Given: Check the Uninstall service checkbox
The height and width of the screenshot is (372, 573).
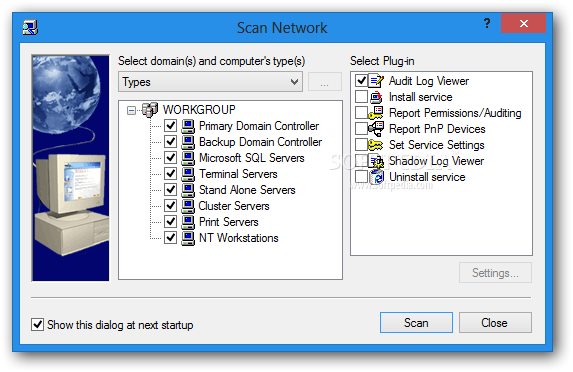Looking at the screenshot, I should click(x=361, y=177).
